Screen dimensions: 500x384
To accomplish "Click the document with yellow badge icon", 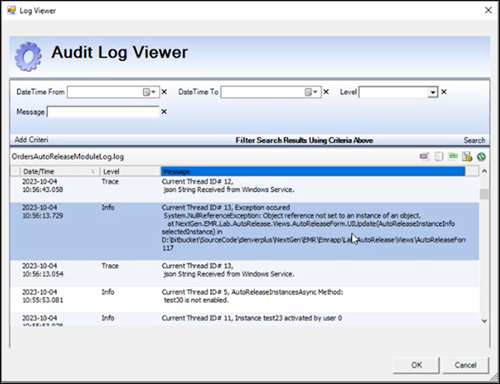I will (467, 156).
